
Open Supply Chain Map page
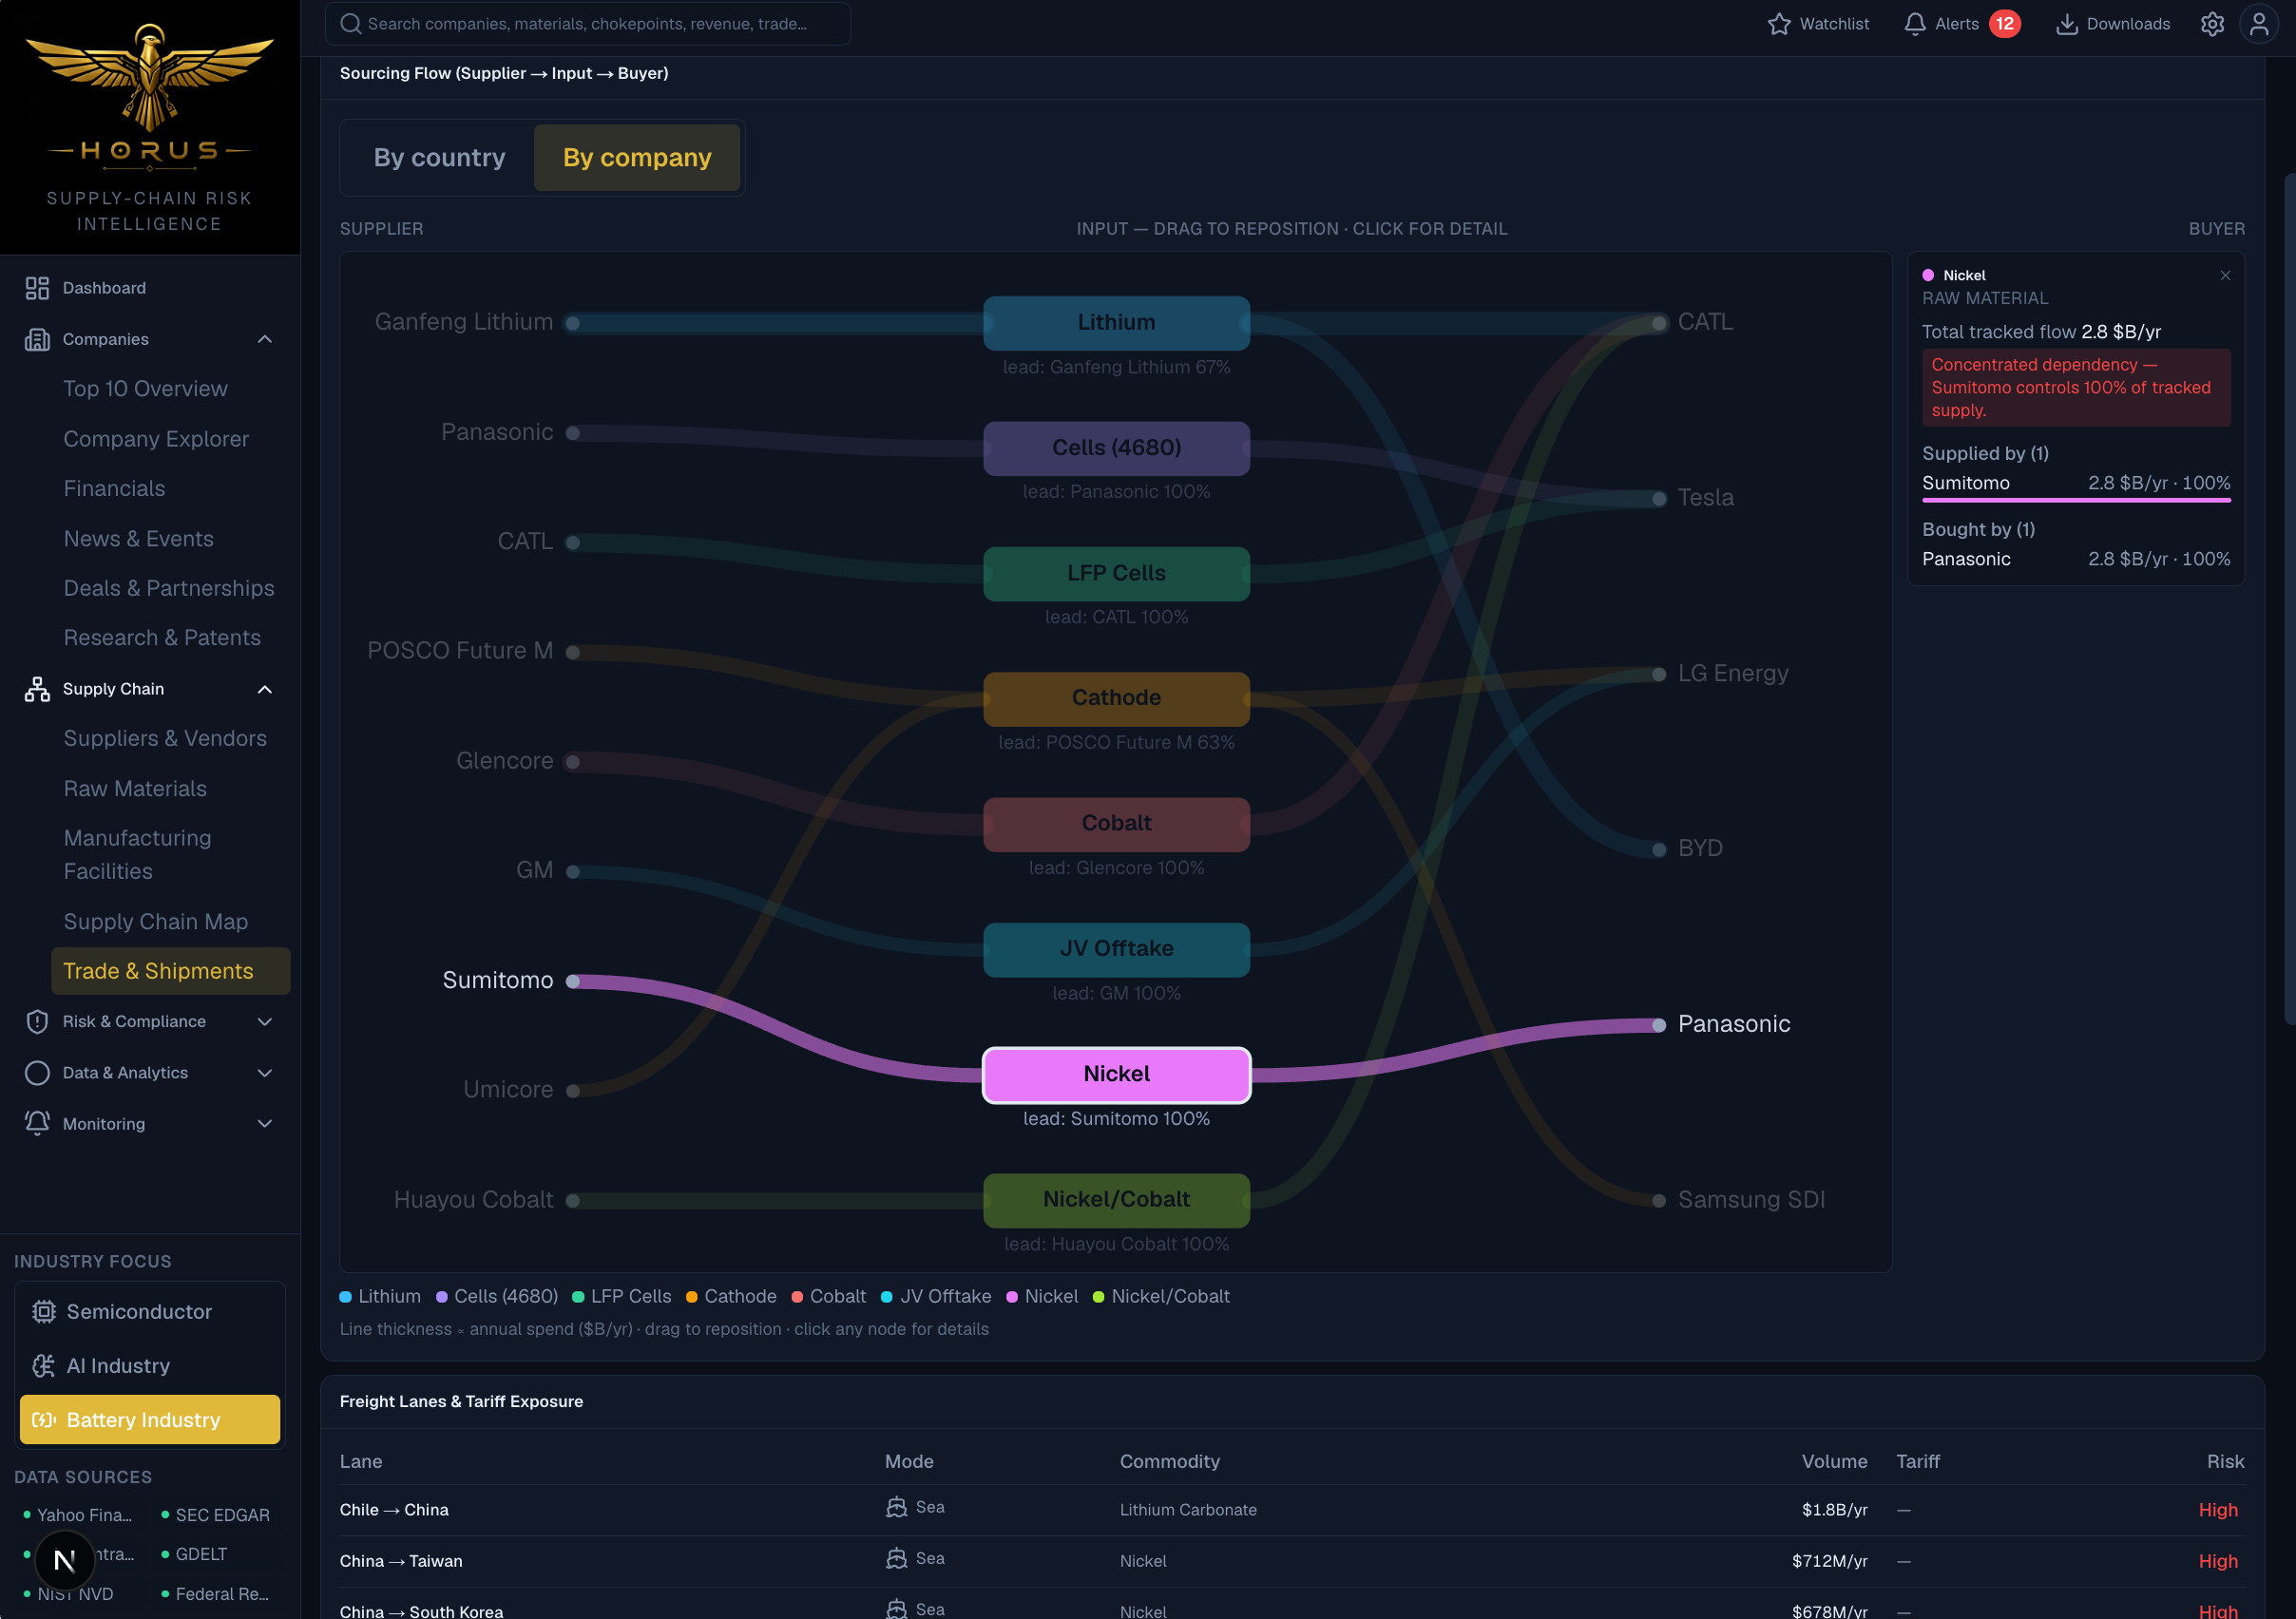click(156, 922)
